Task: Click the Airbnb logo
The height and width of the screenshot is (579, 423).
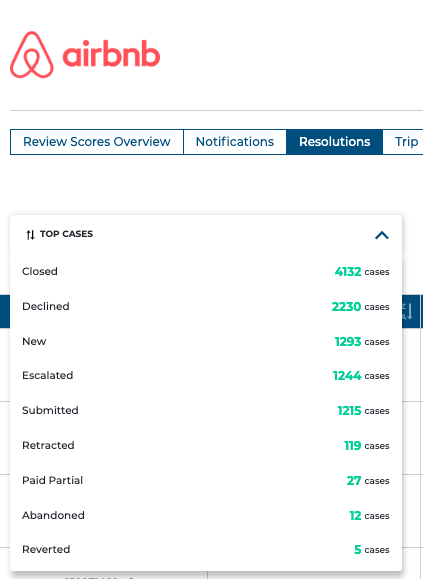Action: [85, 55]
